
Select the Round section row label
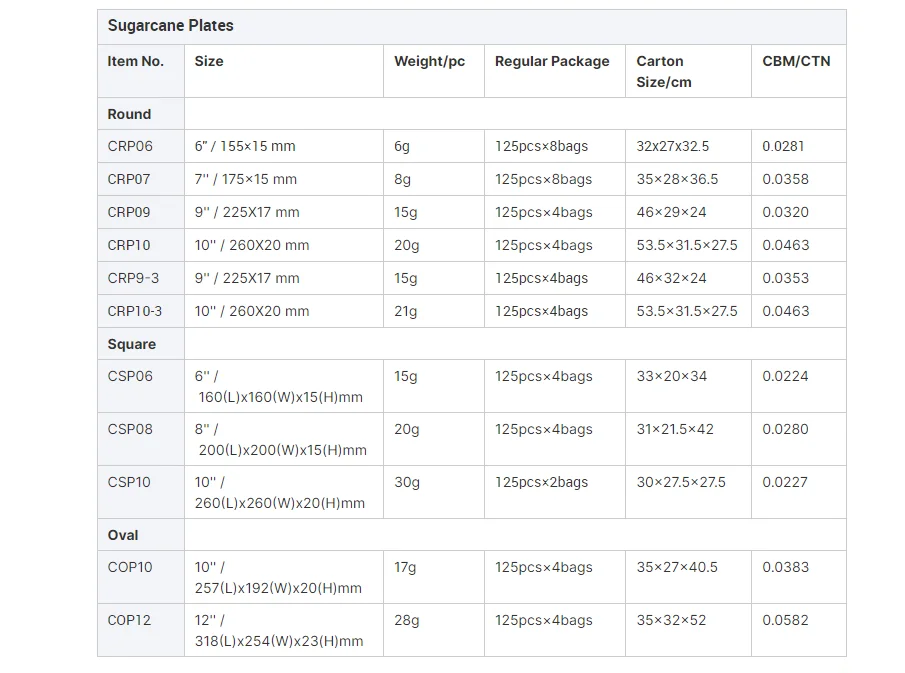130,114
